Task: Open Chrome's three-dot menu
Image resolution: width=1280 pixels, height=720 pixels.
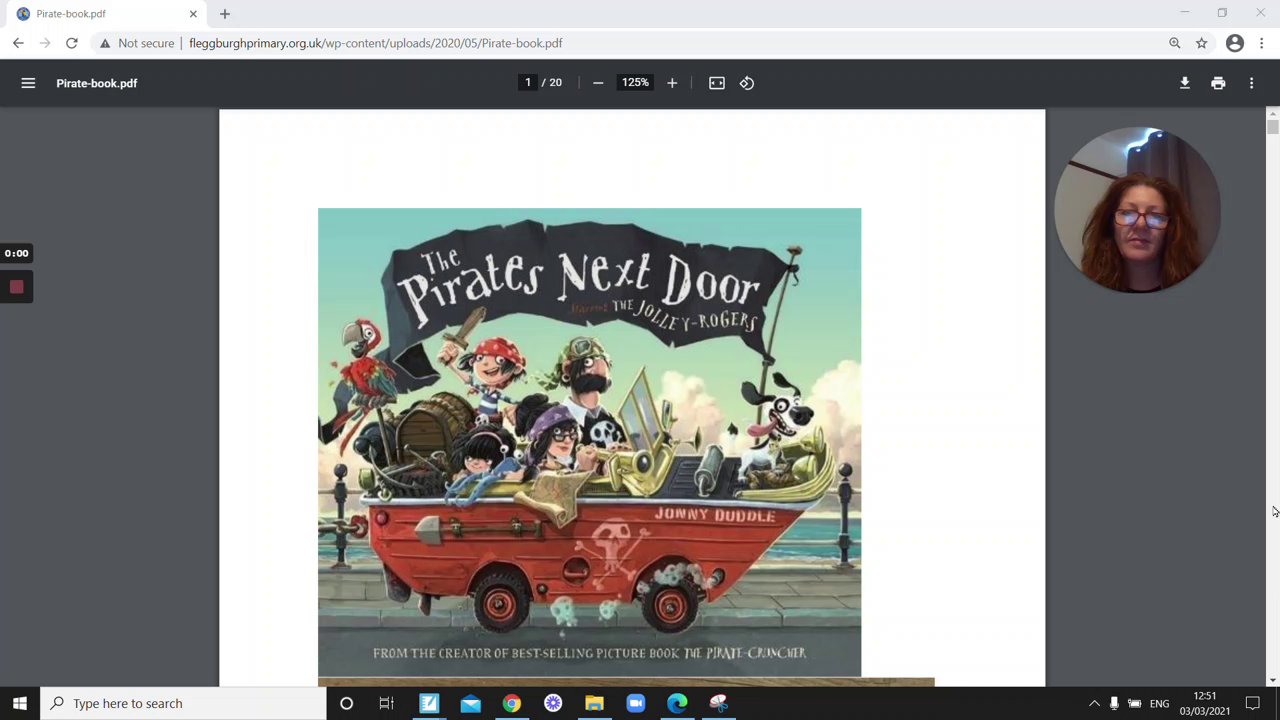Action: point(1262,43)
